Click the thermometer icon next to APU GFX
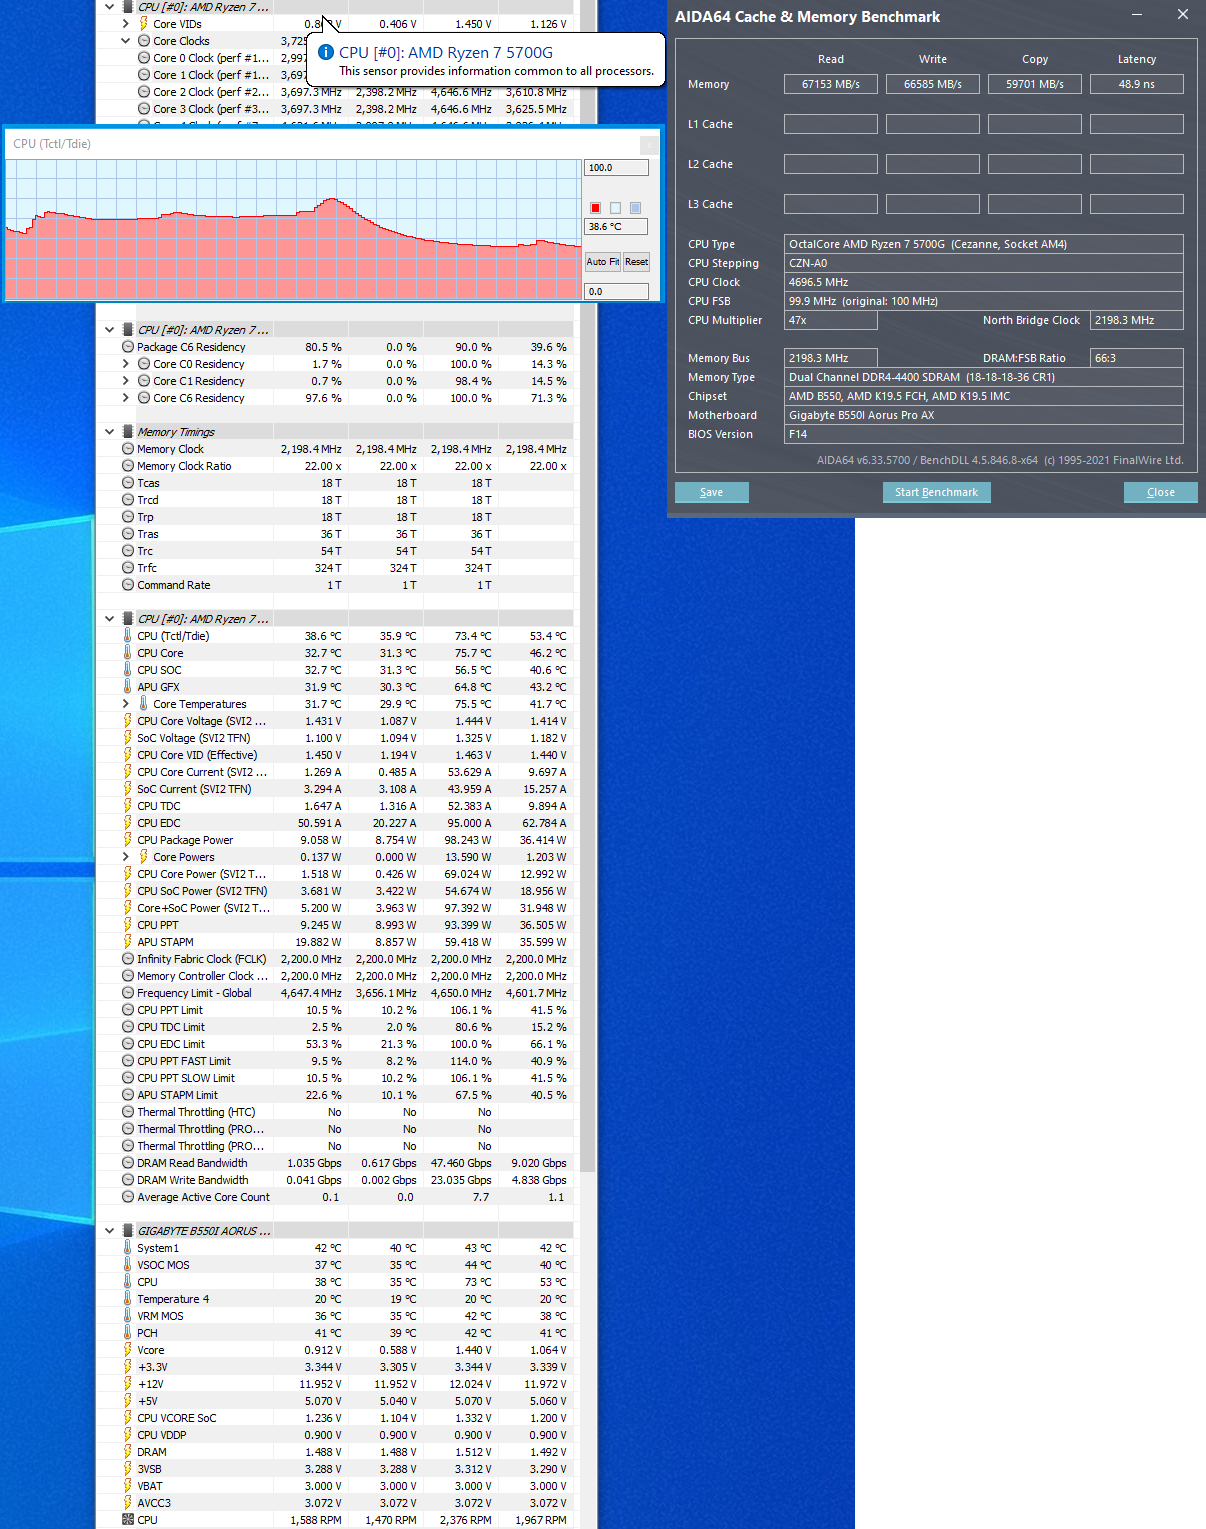This screenshot has height=1529, width=1206. pos(128,687)
